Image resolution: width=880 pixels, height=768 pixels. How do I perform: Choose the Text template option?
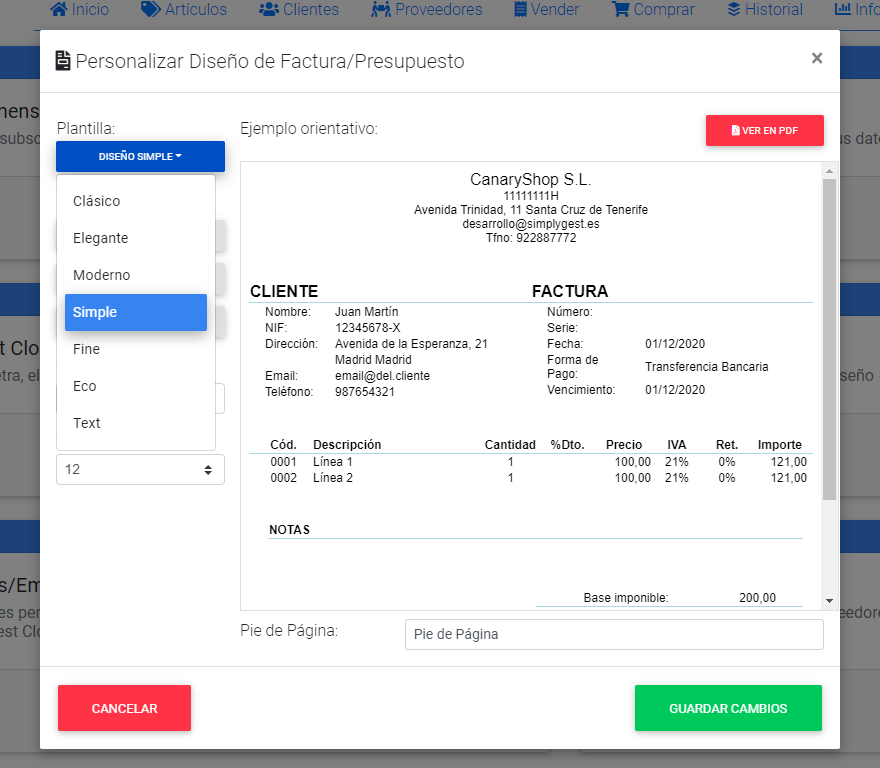tap(86, 423)
